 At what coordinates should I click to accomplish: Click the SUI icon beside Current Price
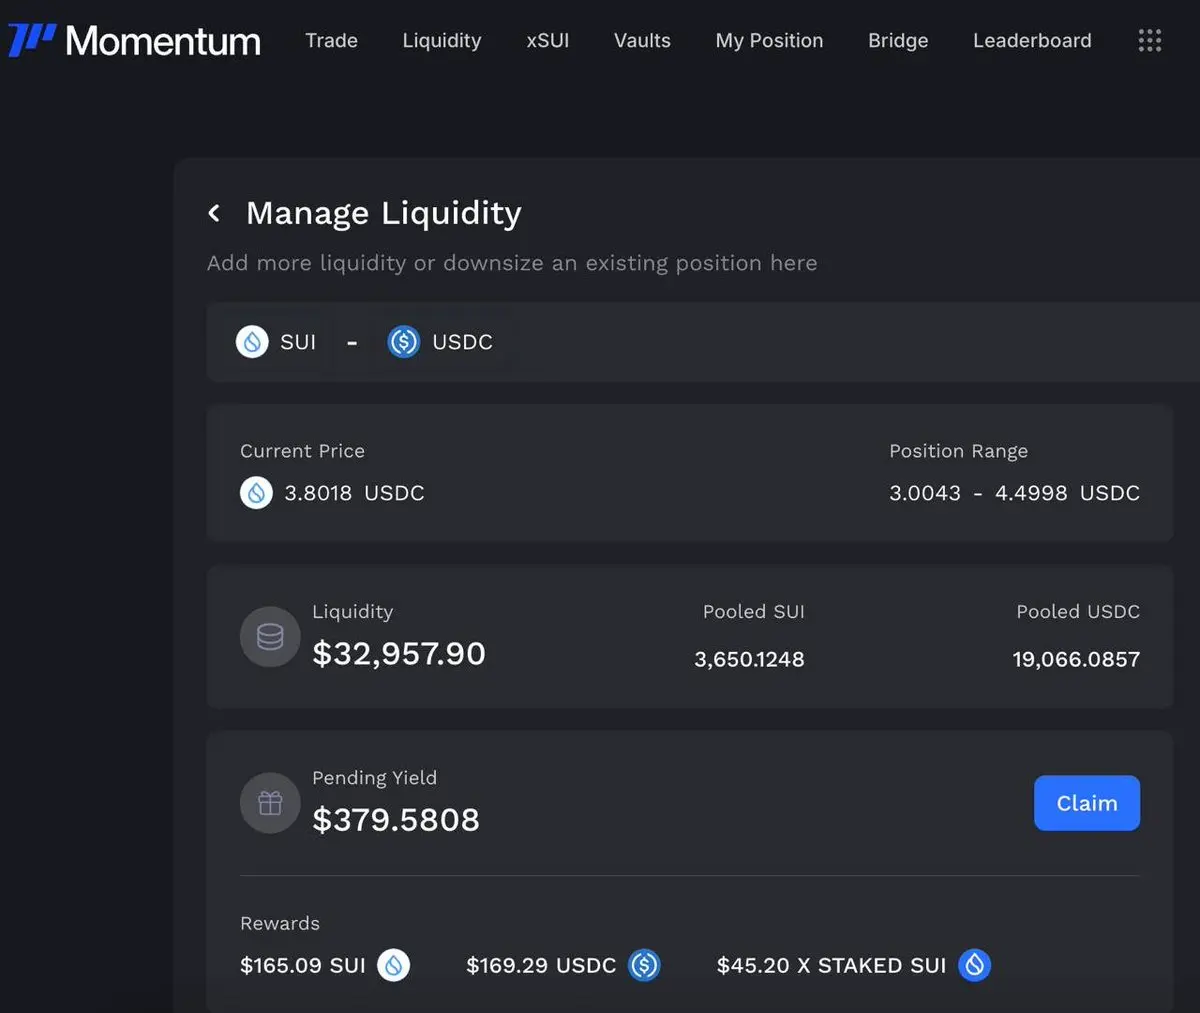tap(256, 493)
